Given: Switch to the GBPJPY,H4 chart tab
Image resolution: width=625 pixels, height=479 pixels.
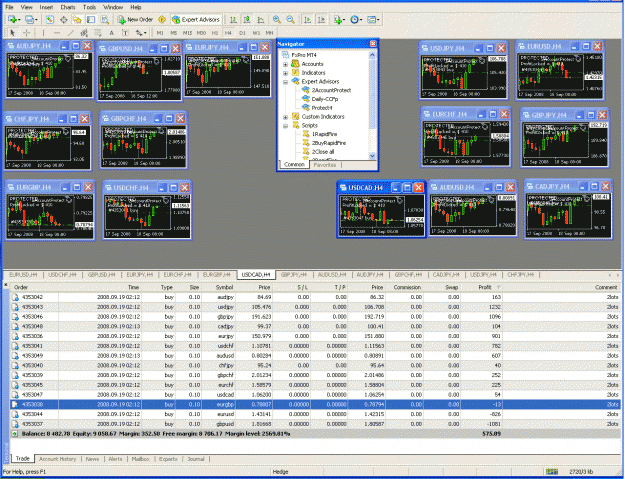Looking at the screenshot, I should pyautogui.click(x=294, y=275).
